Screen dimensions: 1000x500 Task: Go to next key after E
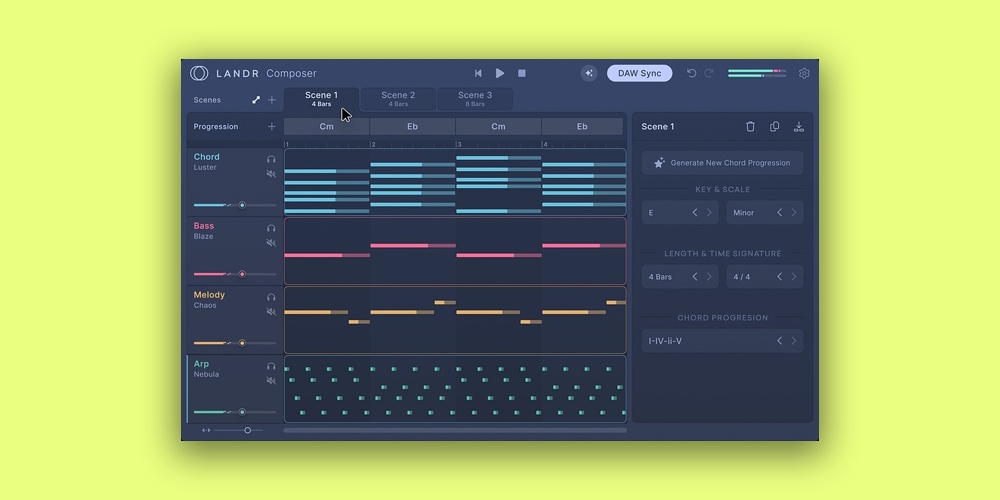710,213
